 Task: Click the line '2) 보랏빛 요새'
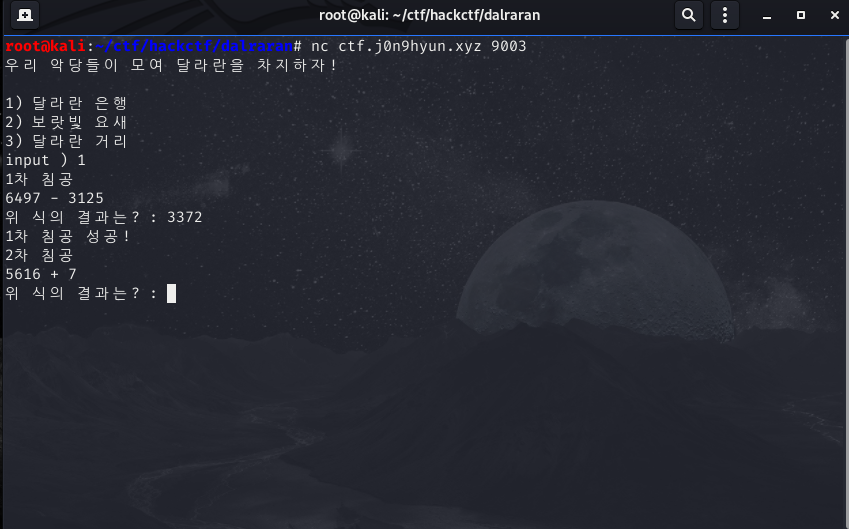[66, 122]
